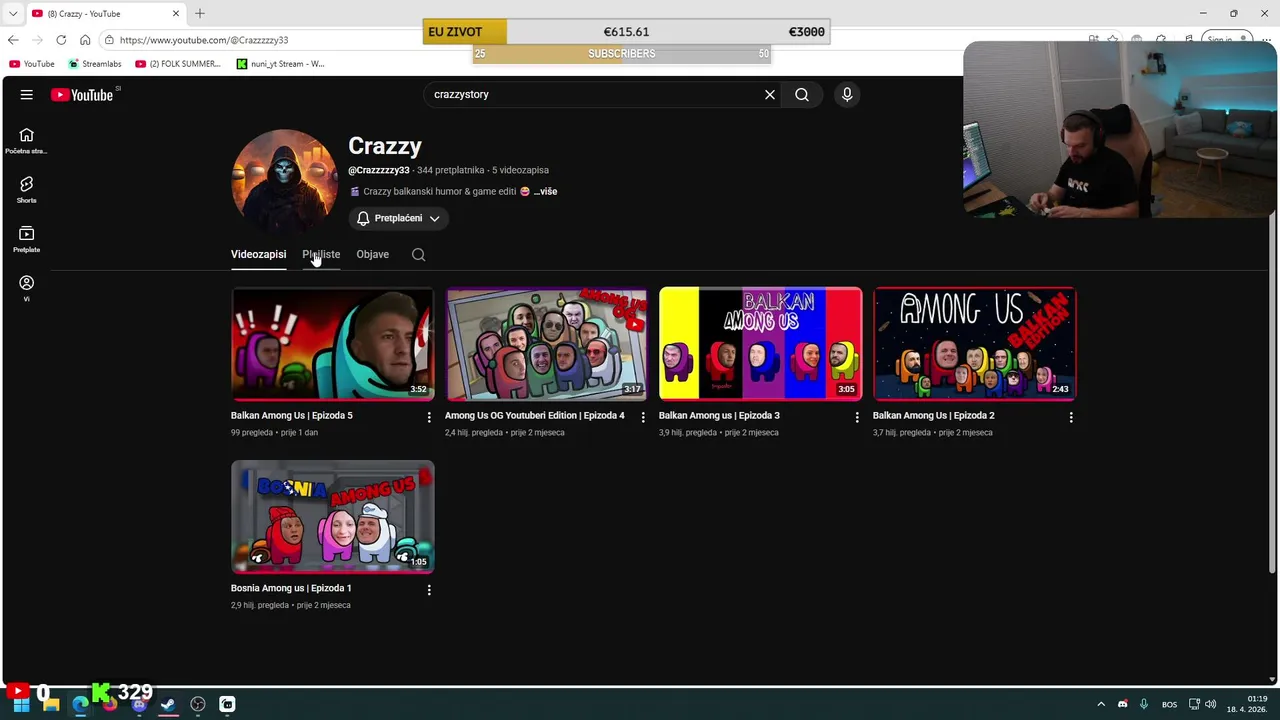Close the Crazzy - YouTube tab
This screenshot has width=1280, height=720.
176,13
